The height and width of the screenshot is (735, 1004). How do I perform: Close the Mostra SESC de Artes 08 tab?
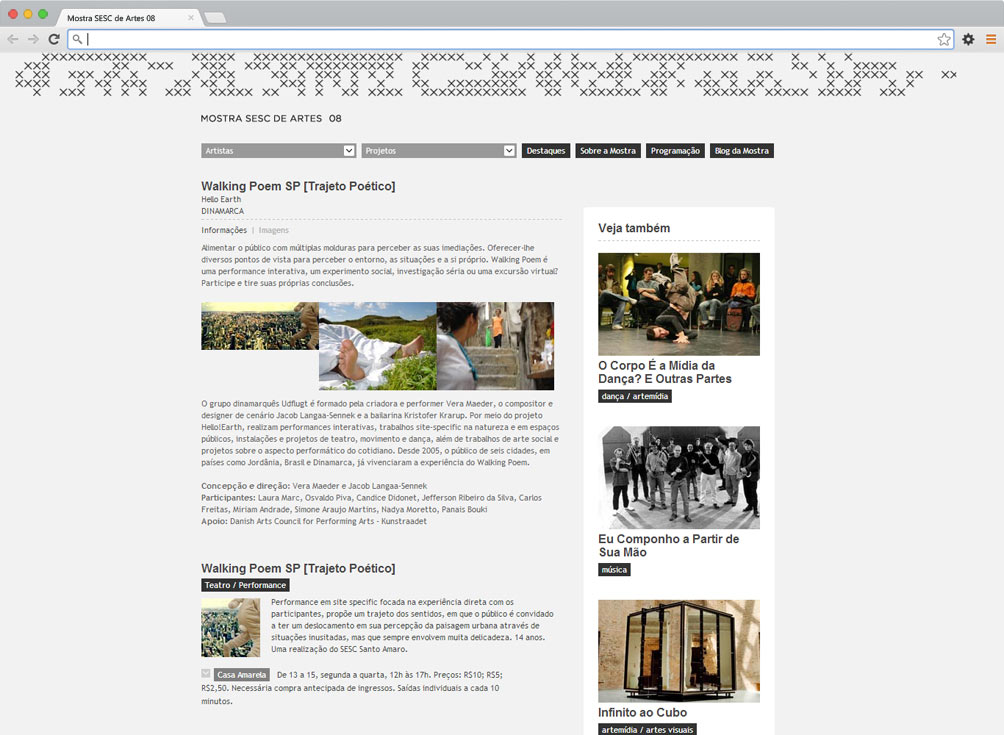[191, 18]
